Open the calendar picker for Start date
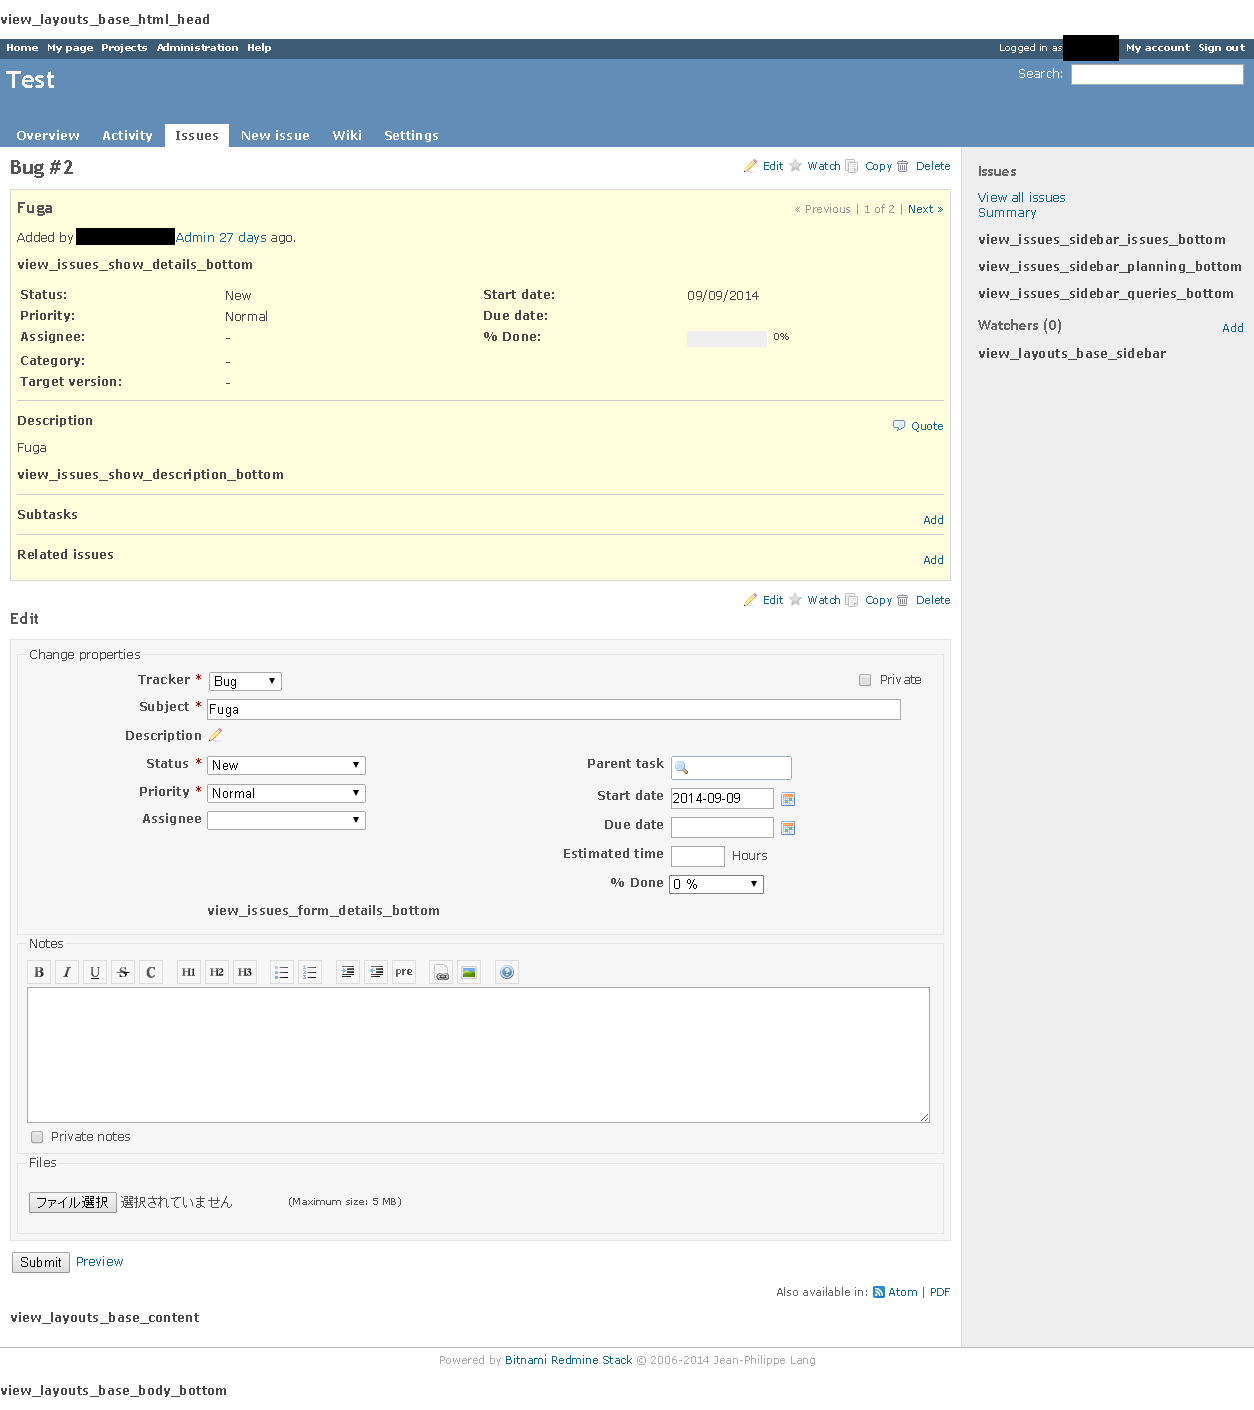 787,798
